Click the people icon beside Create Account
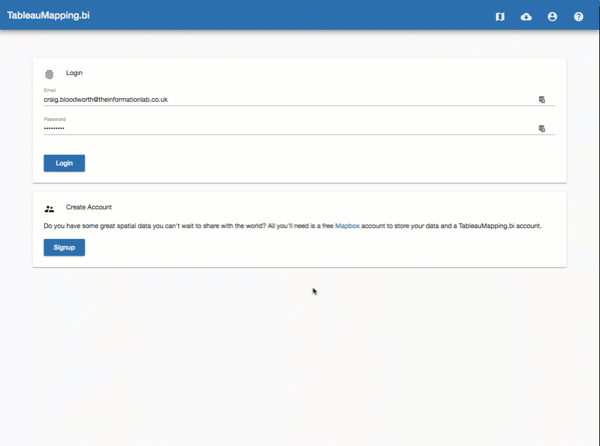The image size is (600, 446). point(49,209)
